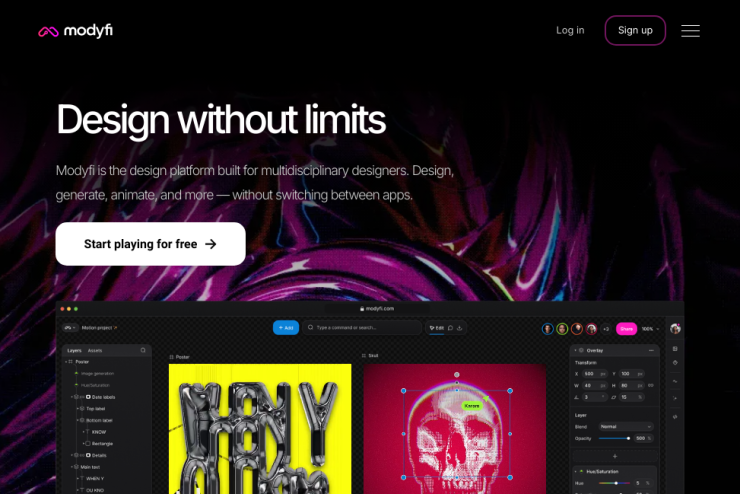The height and width of the screenshot is (494, 740).
Task: Select the OU KNO text layer
Action: coord(95,490)
